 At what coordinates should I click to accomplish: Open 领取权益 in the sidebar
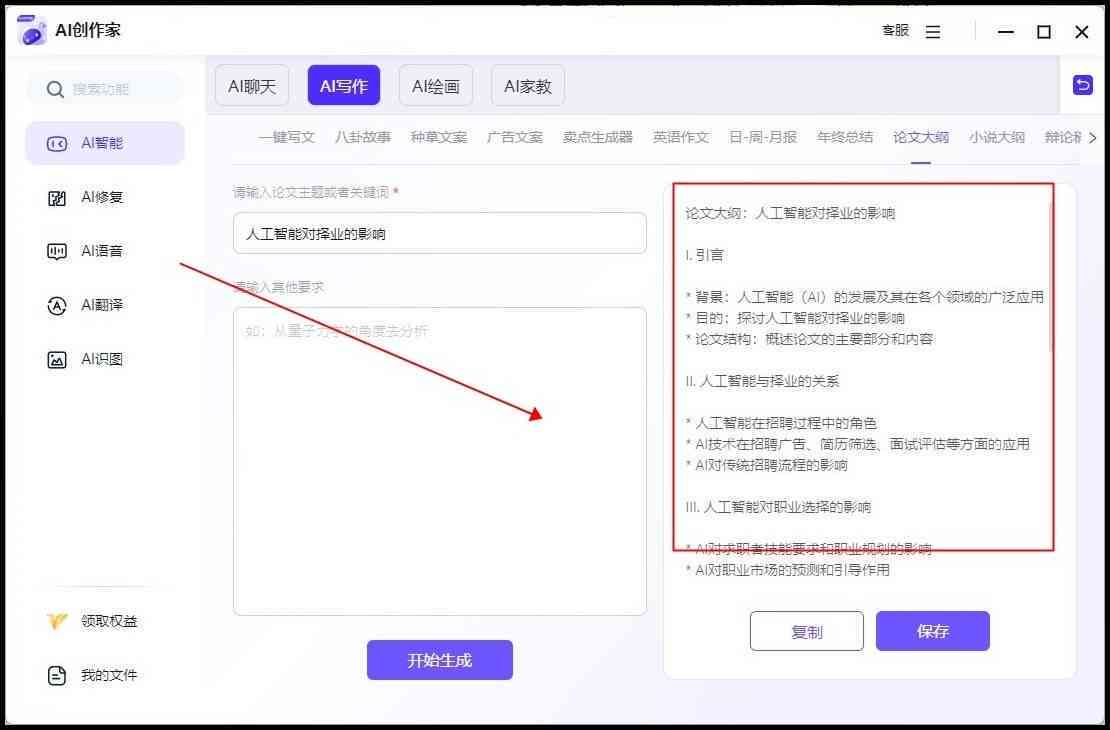tap(105, 621)
